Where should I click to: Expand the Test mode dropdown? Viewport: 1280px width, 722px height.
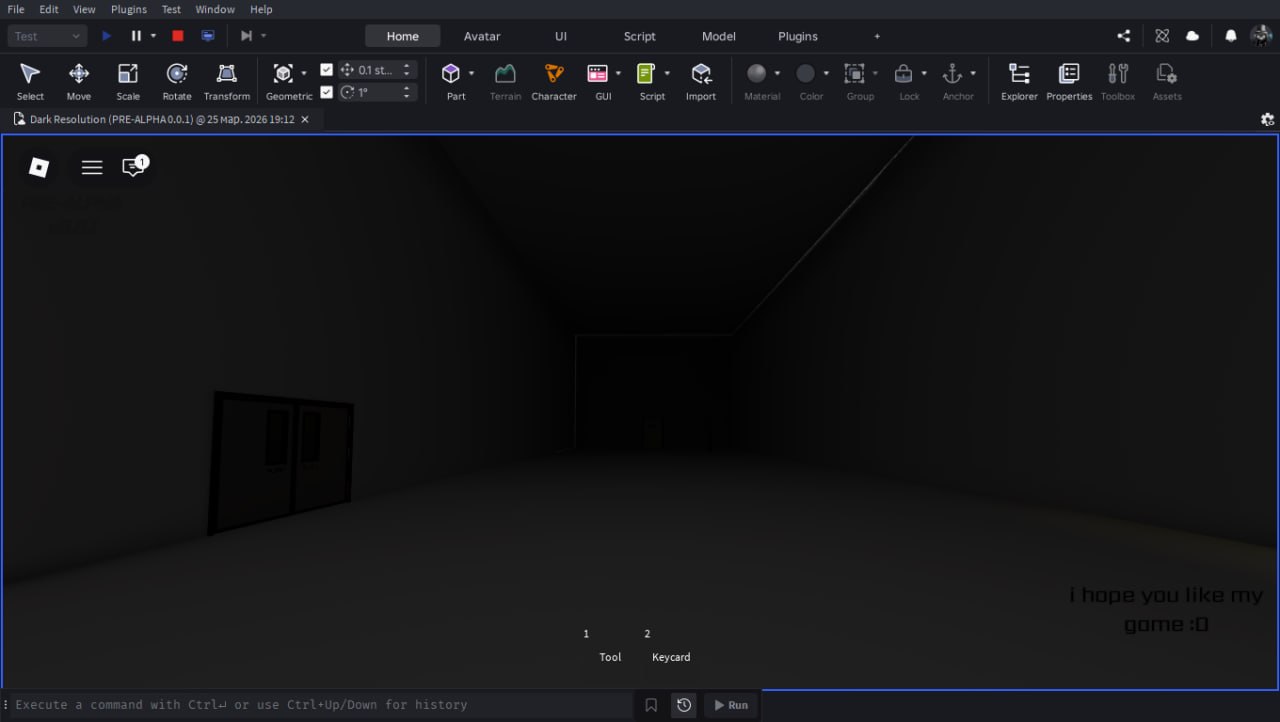pyautogui.click(x=48, y=36)
